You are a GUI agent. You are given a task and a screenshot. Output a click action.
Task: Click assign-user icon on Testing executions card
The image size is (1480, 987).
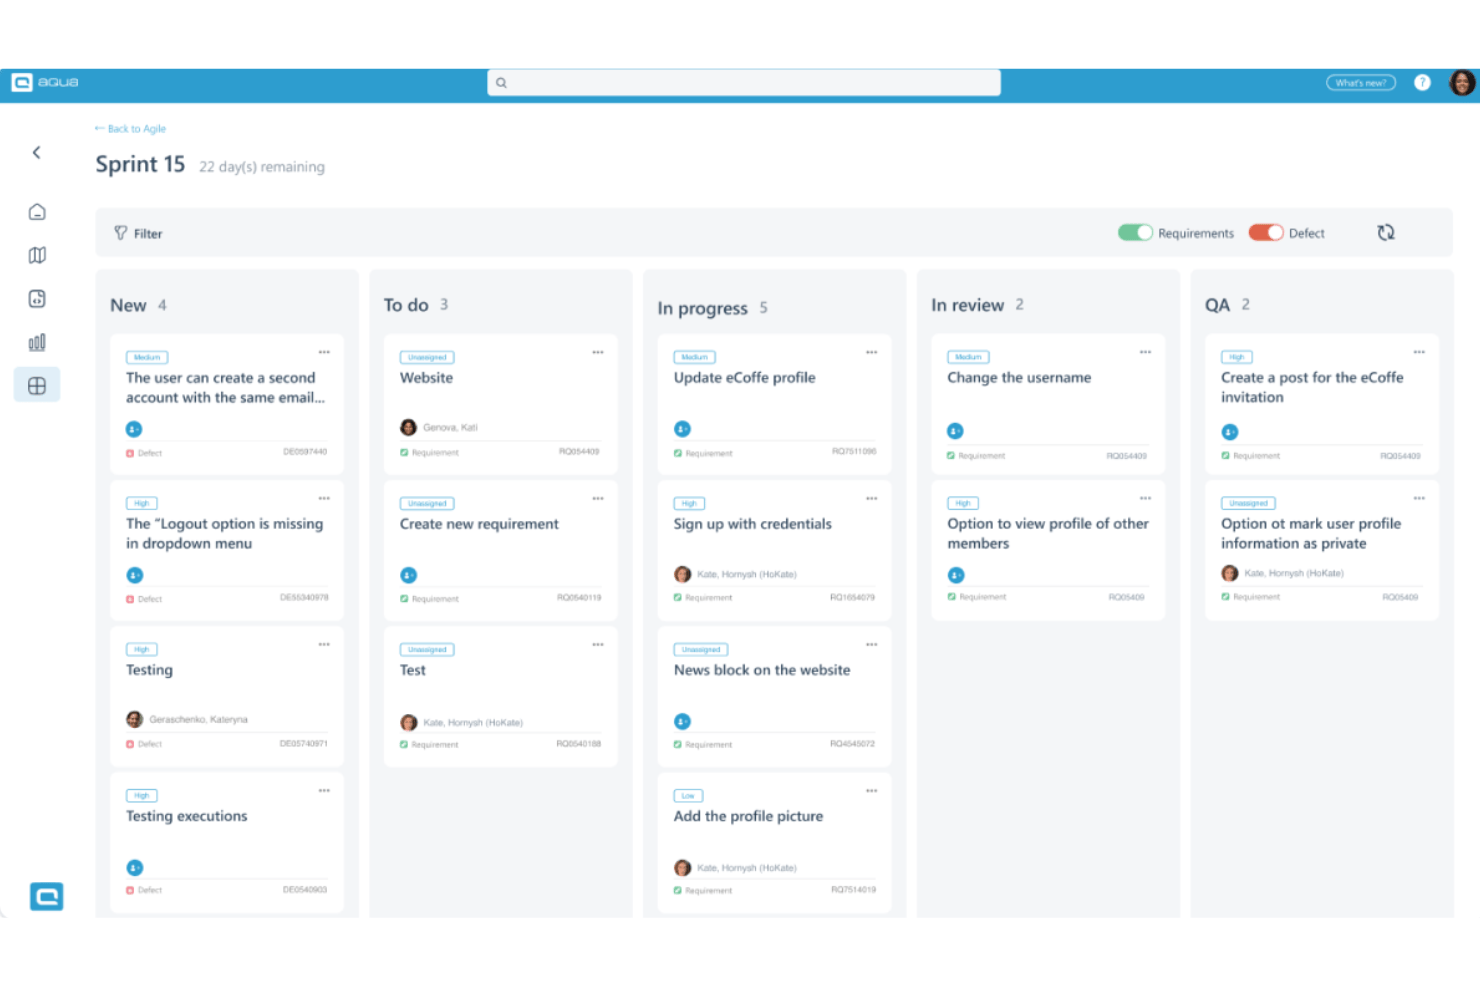pyautogui.click(x=135, y=868)
